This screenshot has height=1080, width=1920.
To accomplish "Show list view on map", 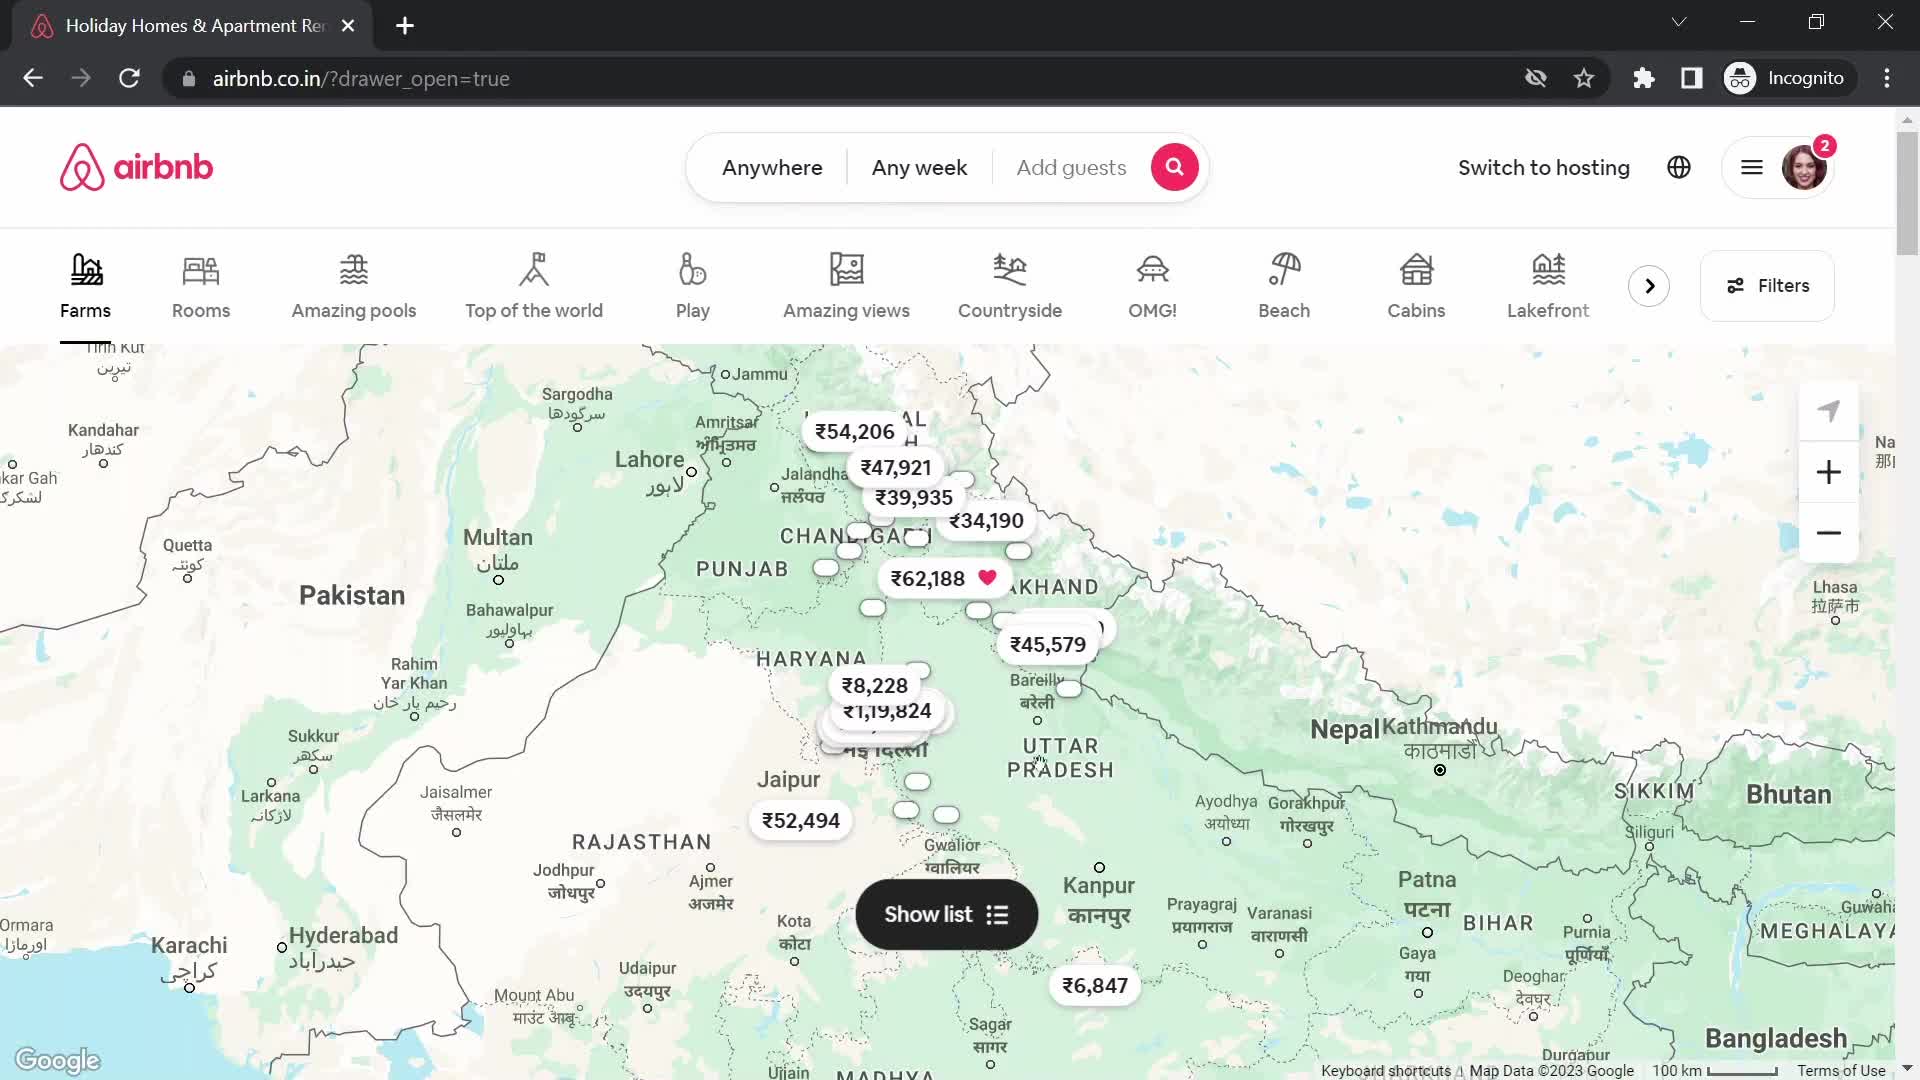I will tap(948, 915).
